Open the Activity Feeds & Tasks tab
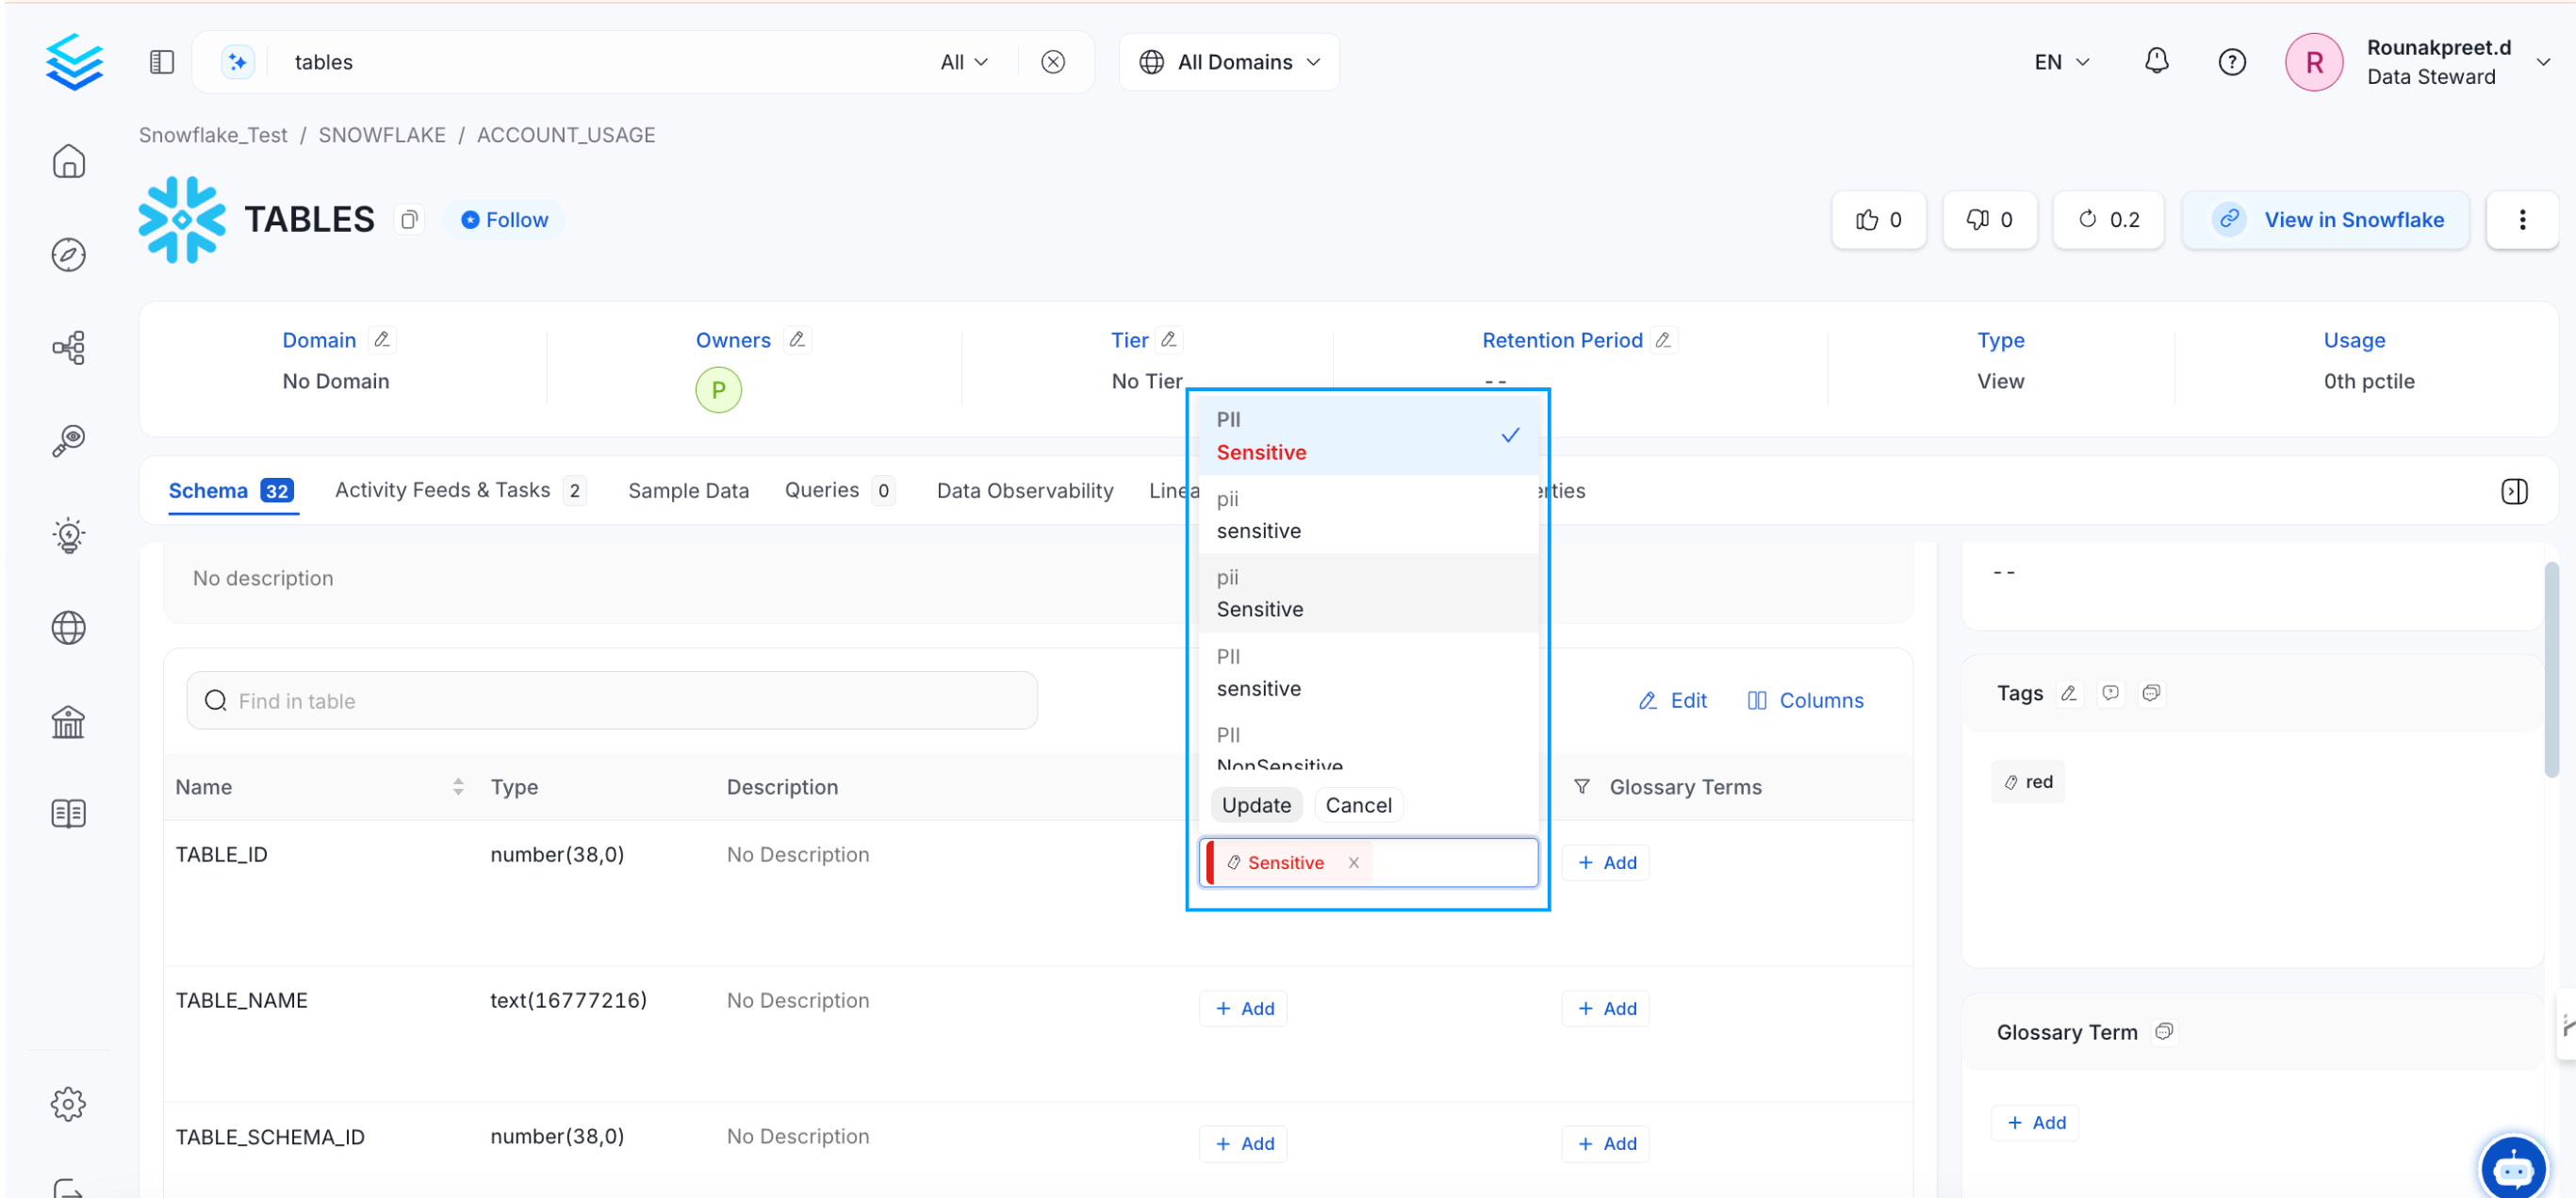The height and width of the screenshot is (1198, 2576). (x=442, y=491)
